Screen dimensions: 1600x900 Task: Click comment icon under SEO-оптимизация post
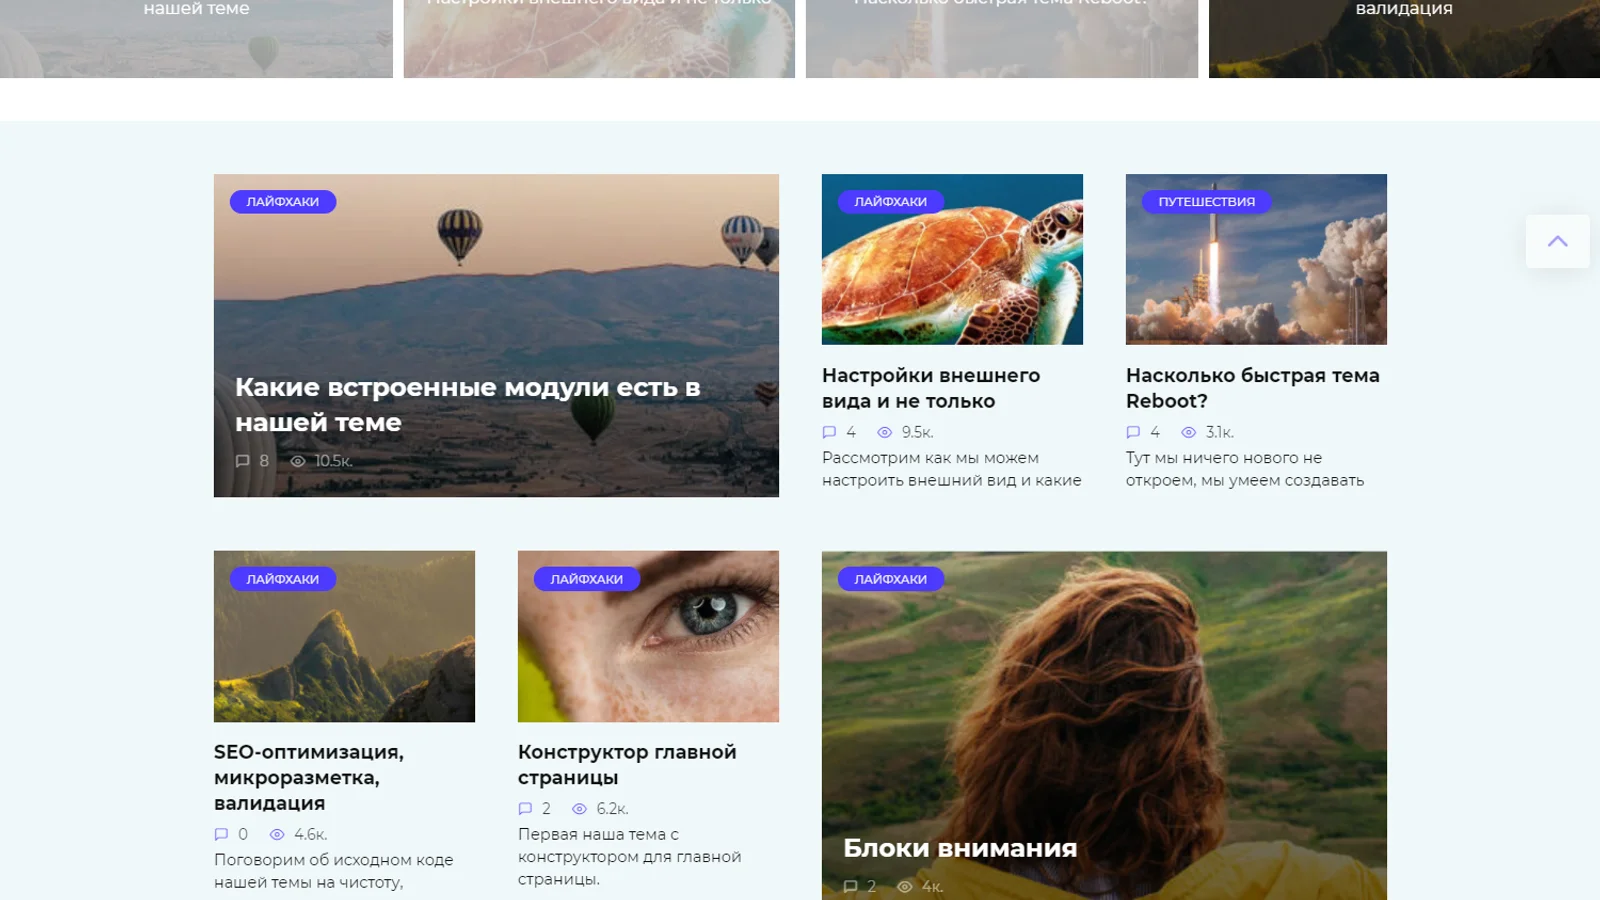coord(221,834)
